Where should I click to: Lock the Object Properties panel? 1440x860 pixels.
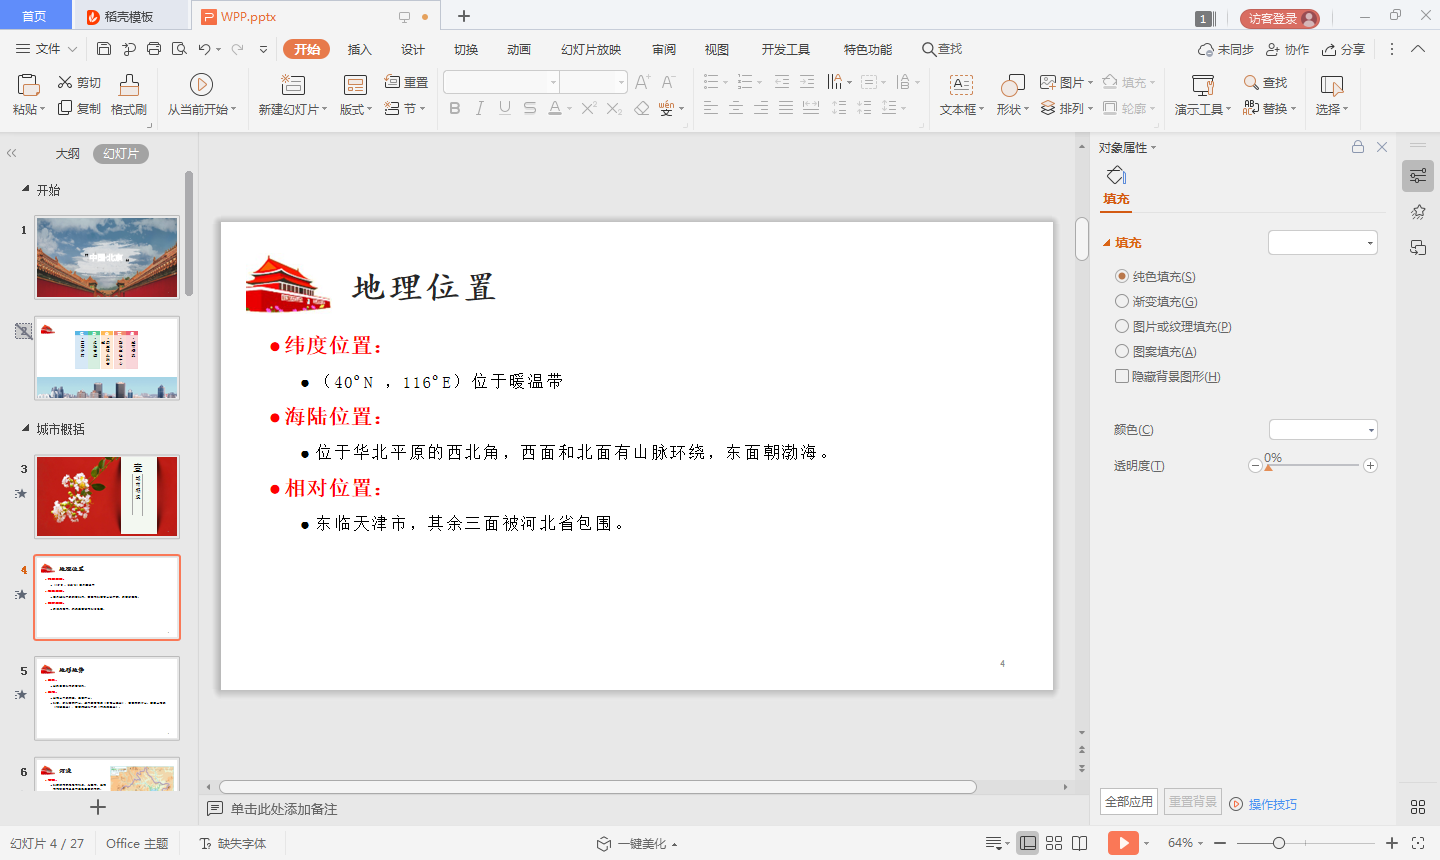point(1358,147)
